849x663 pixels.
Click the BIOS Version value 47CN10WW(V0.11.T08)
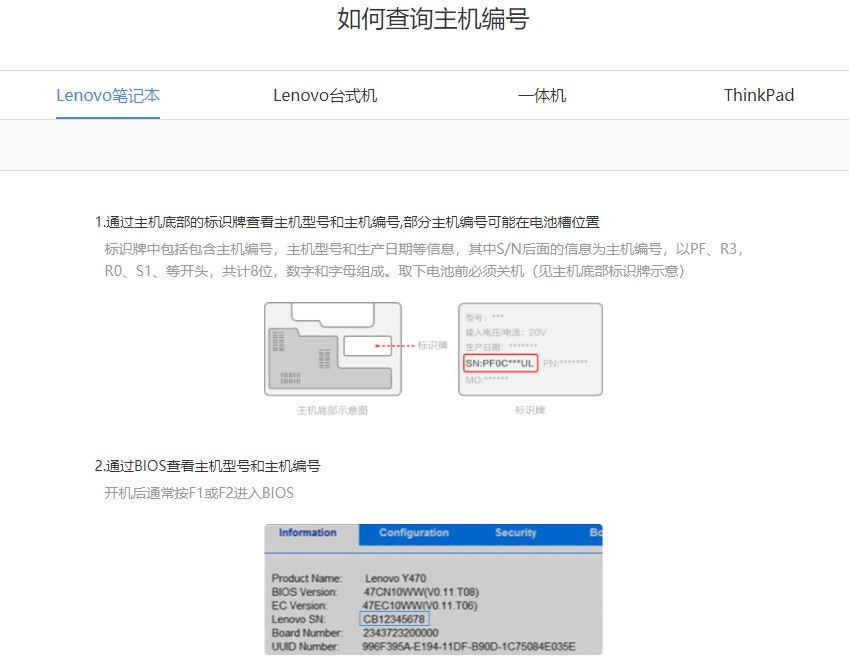coord(421,592)
